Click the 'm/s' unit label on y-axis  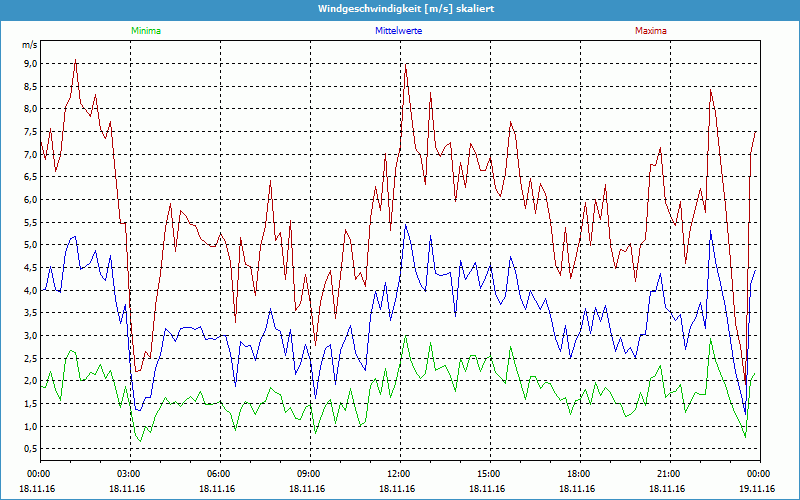click(x=30, y=45)
